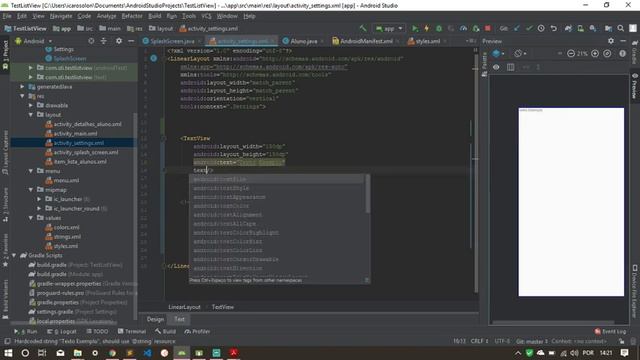This screenshot has width=640, height=360.
Task: Switch to the Design tab
Action: pyautogui.click(x=155, y=319)
